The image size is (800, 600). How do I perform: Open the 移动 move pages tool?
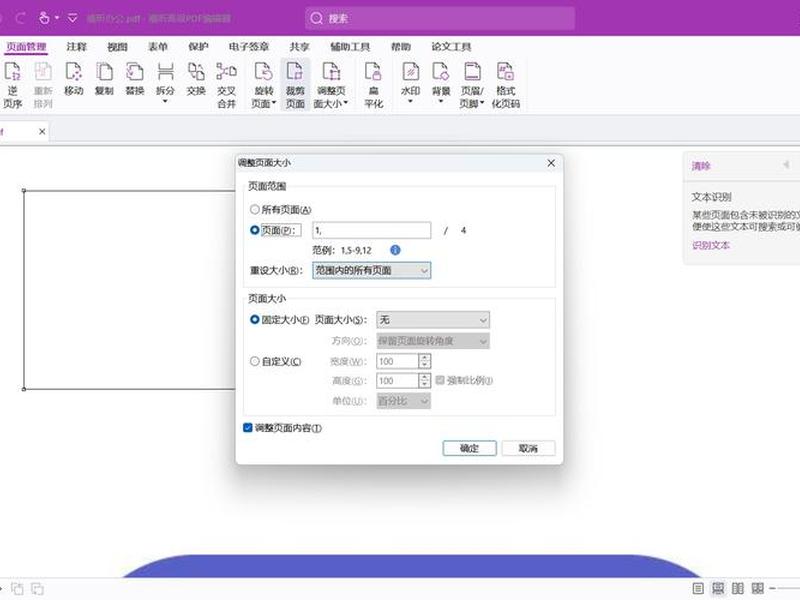point(73,79)
